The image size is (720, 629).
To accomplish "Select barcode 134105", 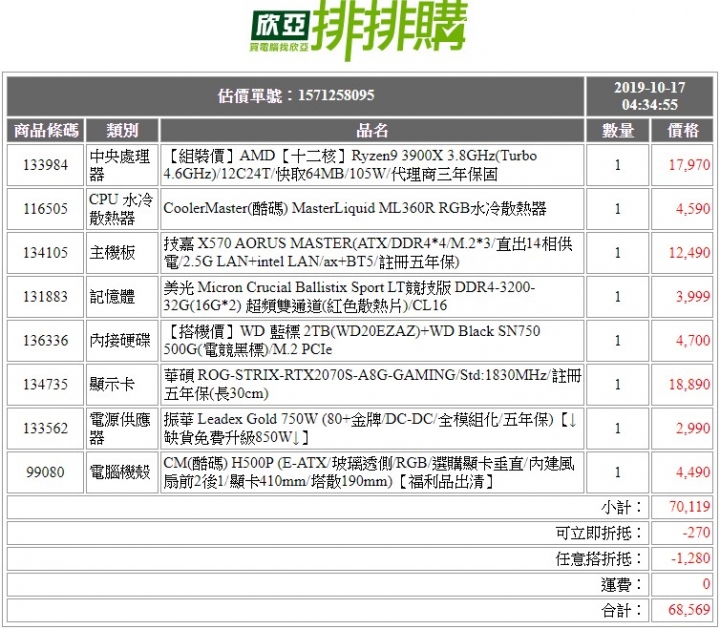I will pos(45,253).
